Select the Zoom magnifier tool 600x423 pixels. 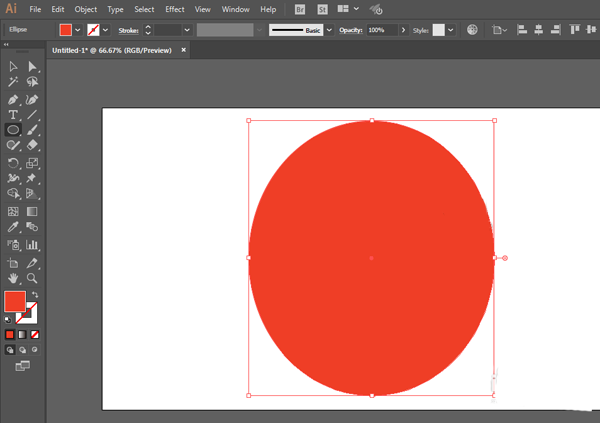tap(32, 278)
